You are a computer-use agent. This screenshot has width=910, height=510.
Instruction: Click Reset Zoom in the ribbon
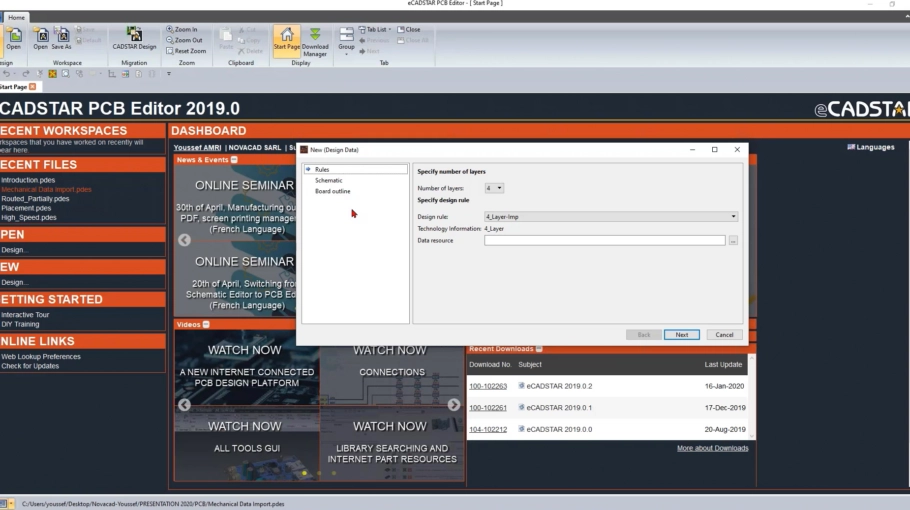[x=185, y=51]
